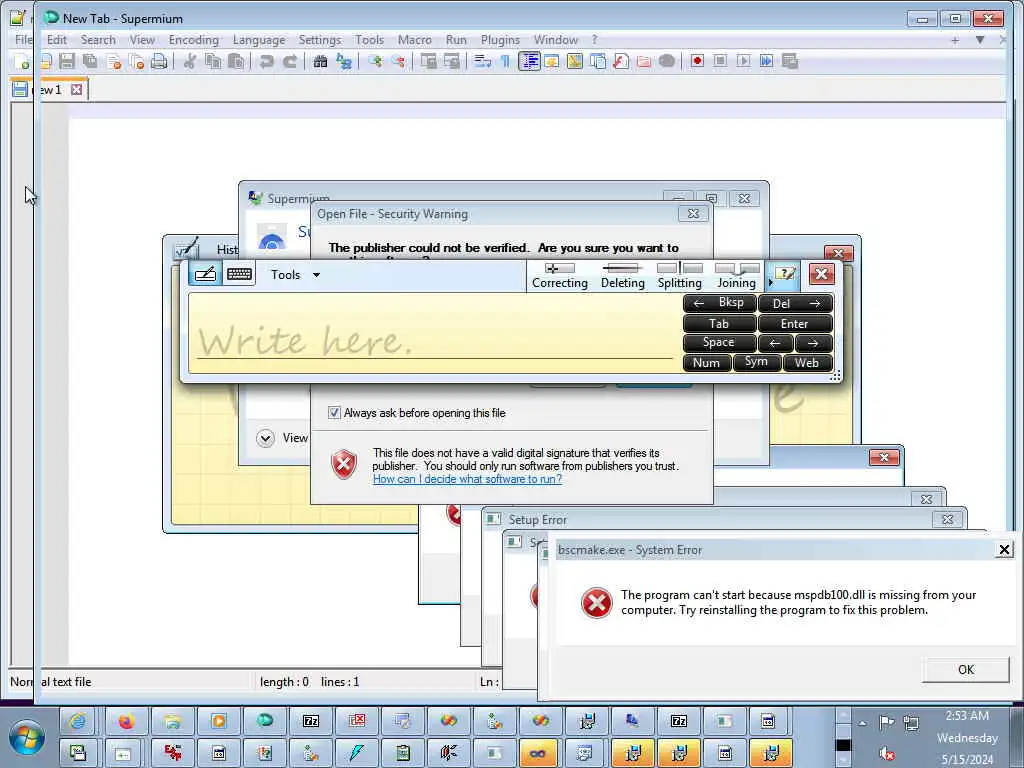Close the 'new 1' document tab
The image size is (1024, 768).
coord(76,89)
